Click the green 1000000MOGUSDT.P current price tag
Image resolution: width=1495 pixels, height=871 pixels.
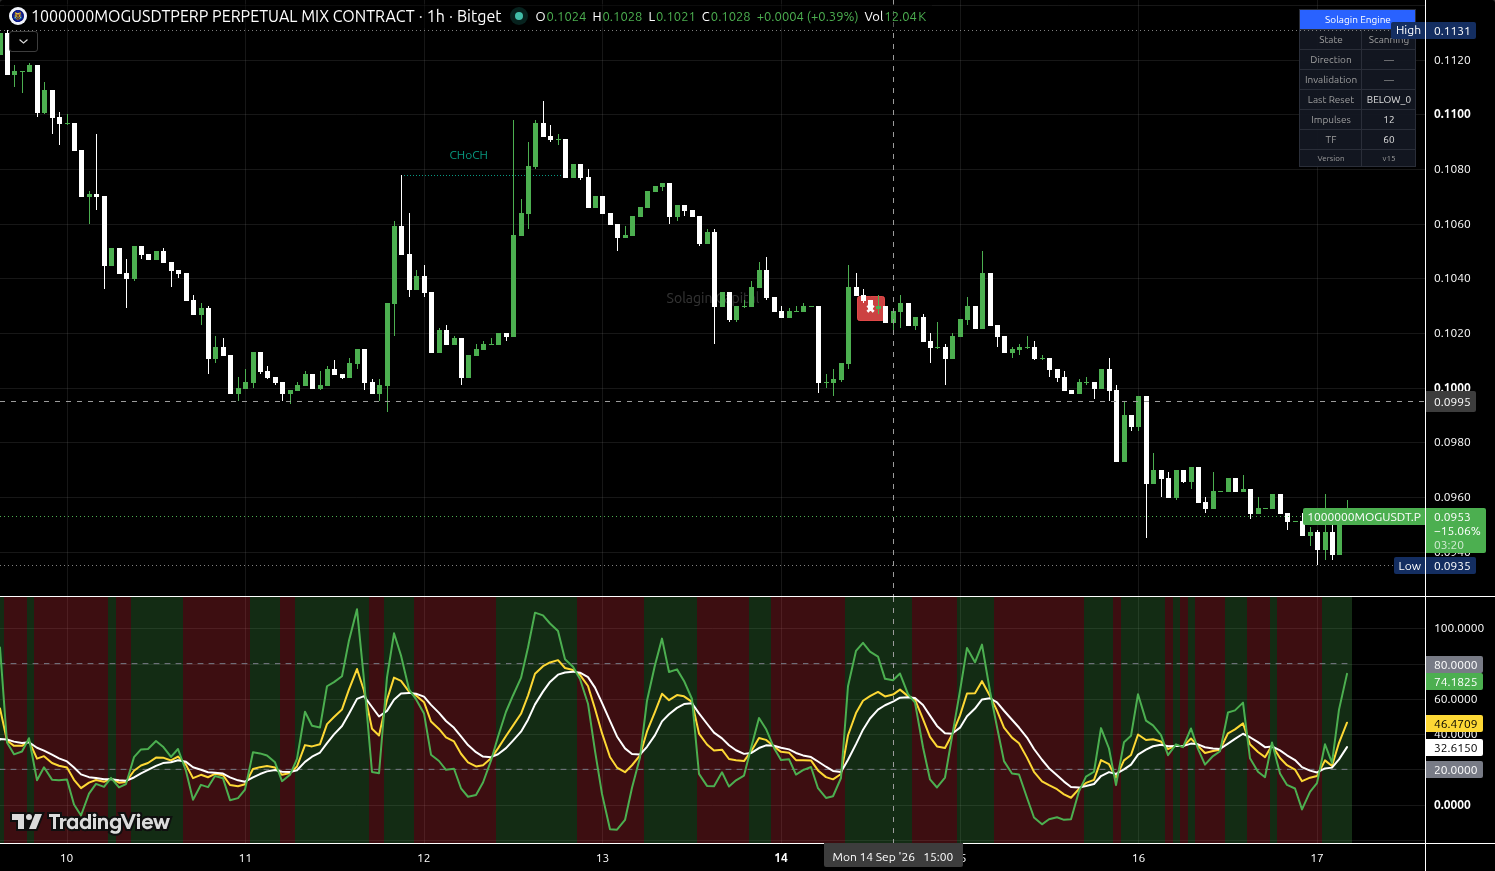[x=1364, y=517]
